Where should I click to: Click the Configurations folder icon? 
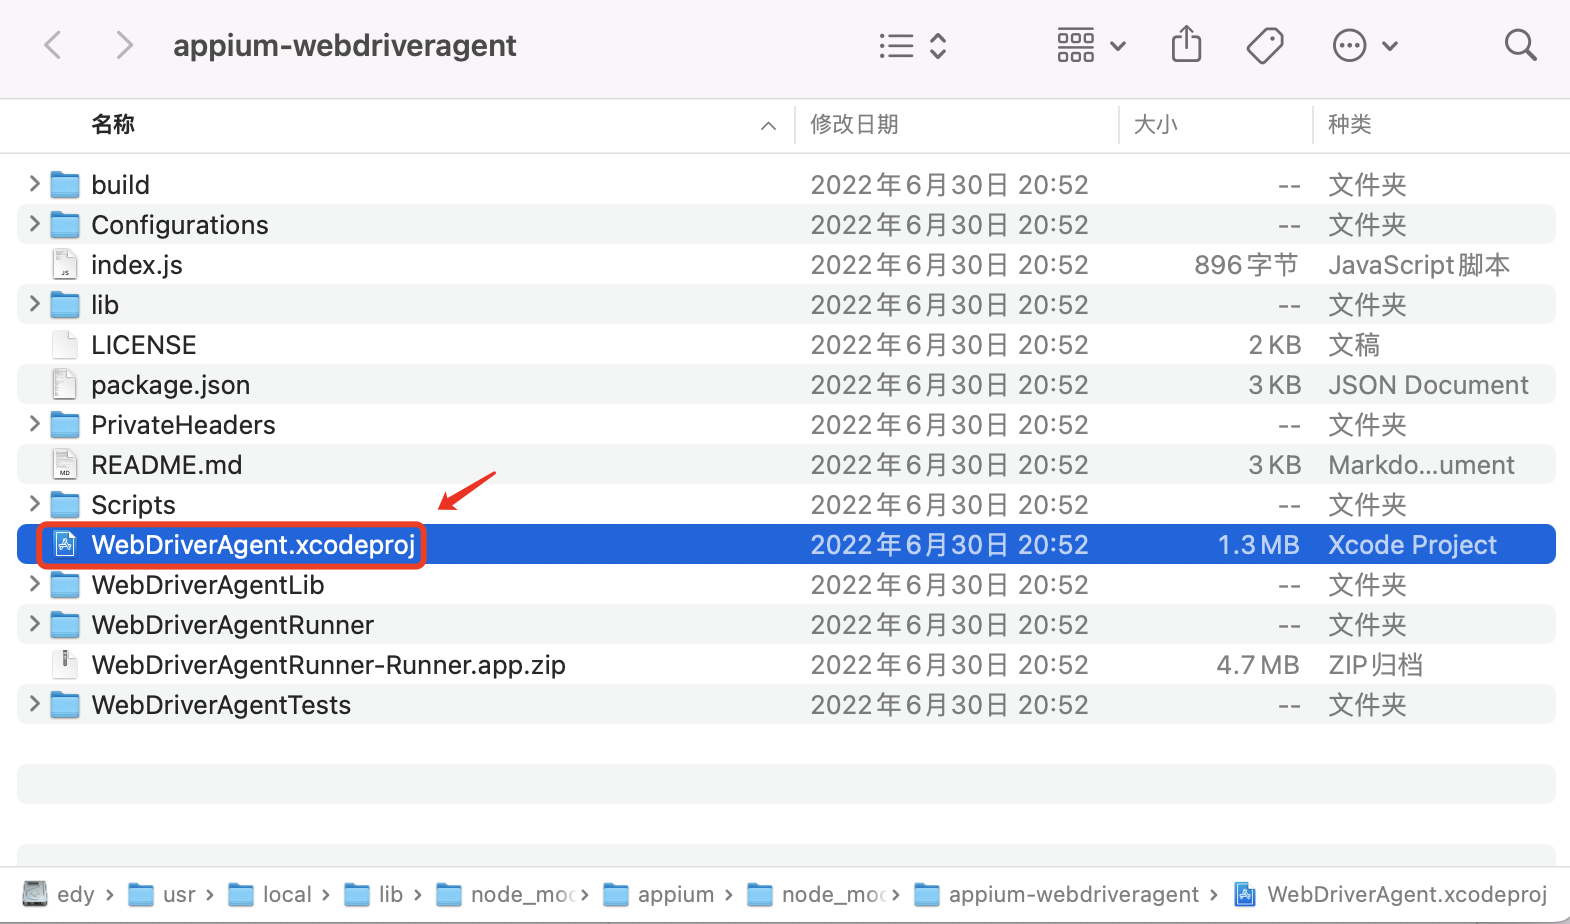coord(65,225)
